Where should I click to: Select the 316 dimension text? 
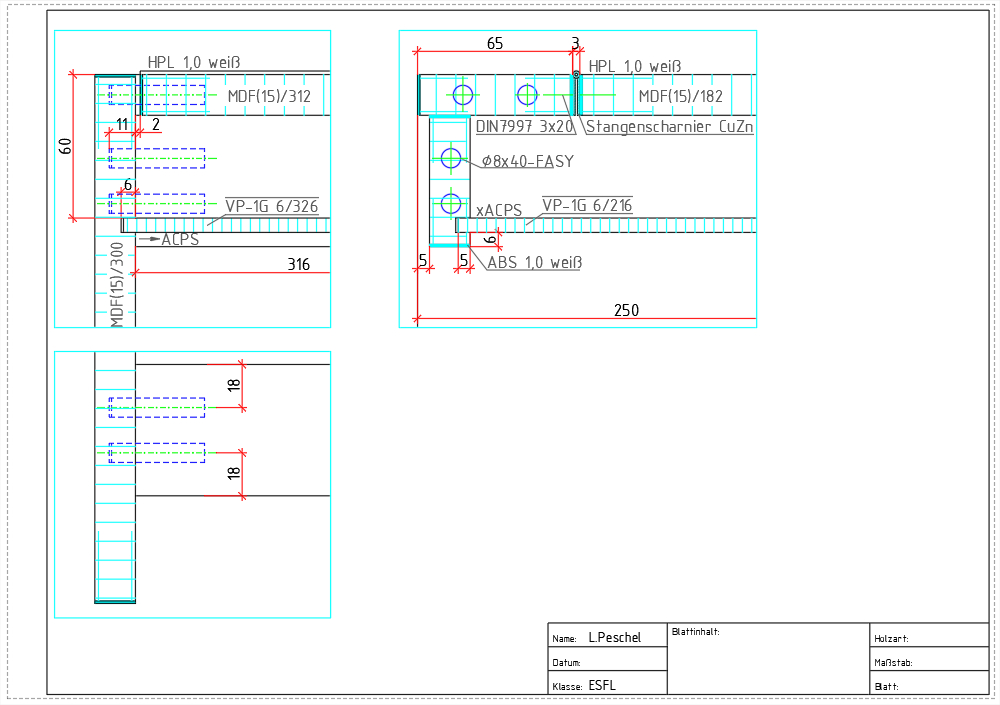click(x=298, y=265)
